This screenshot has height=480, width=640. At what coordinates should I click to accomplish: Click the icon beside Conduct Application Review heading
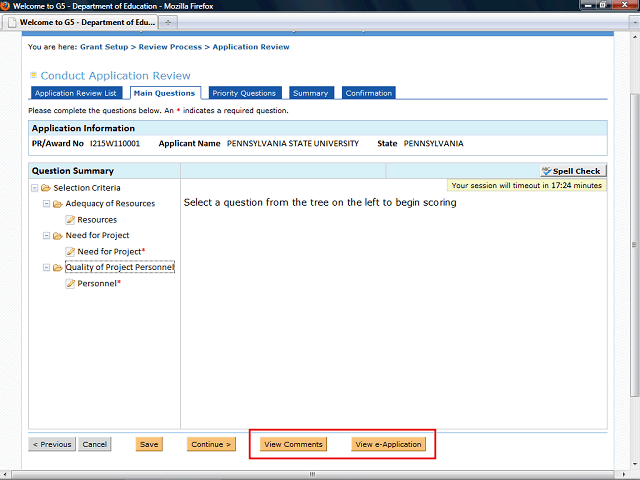33,75
